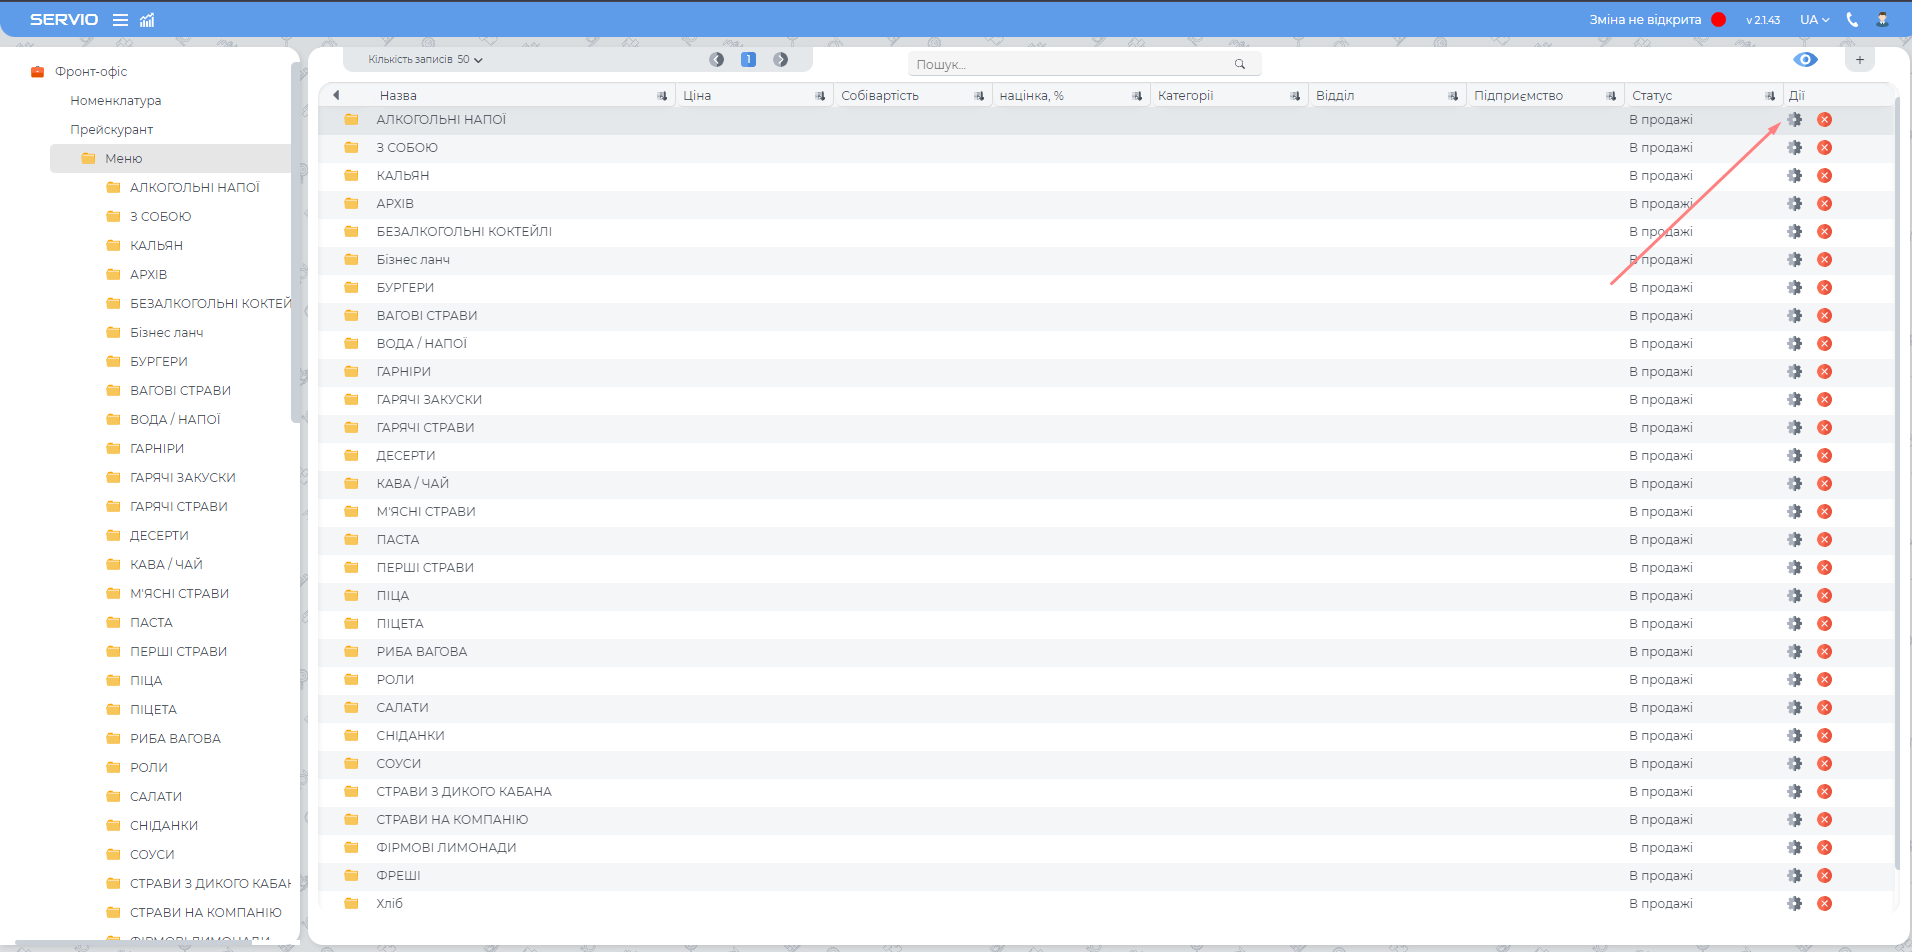The image size is (1912, 952).
Task: Click the gear icon for АЛКОГОЛЬНІ НАПОЇ row
Action: [x=1795, y=120]
